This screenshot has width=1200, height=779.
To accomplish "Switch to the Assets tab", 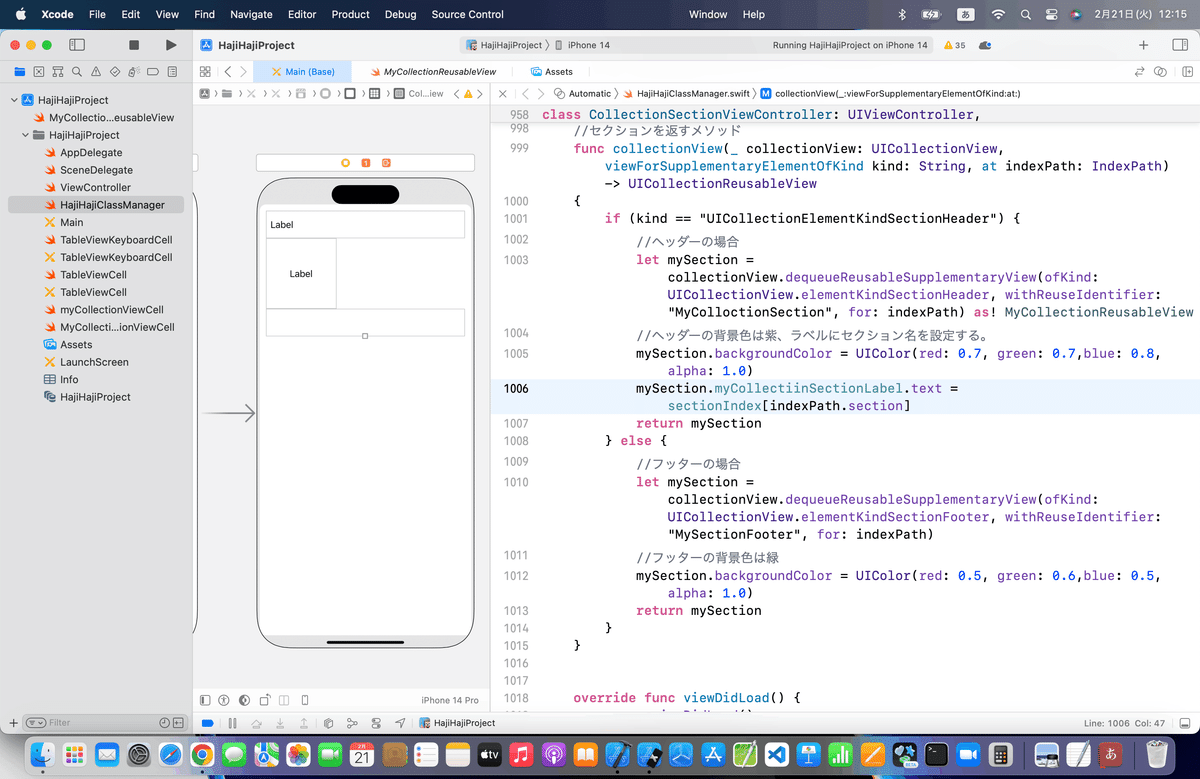I will click(551, 72).
